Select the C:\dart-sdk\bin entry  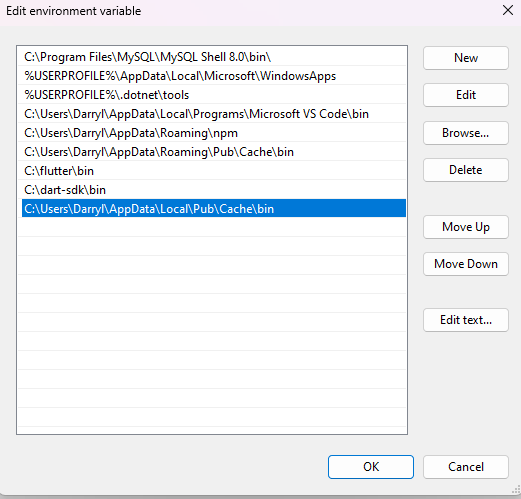(x=214, y=190)
